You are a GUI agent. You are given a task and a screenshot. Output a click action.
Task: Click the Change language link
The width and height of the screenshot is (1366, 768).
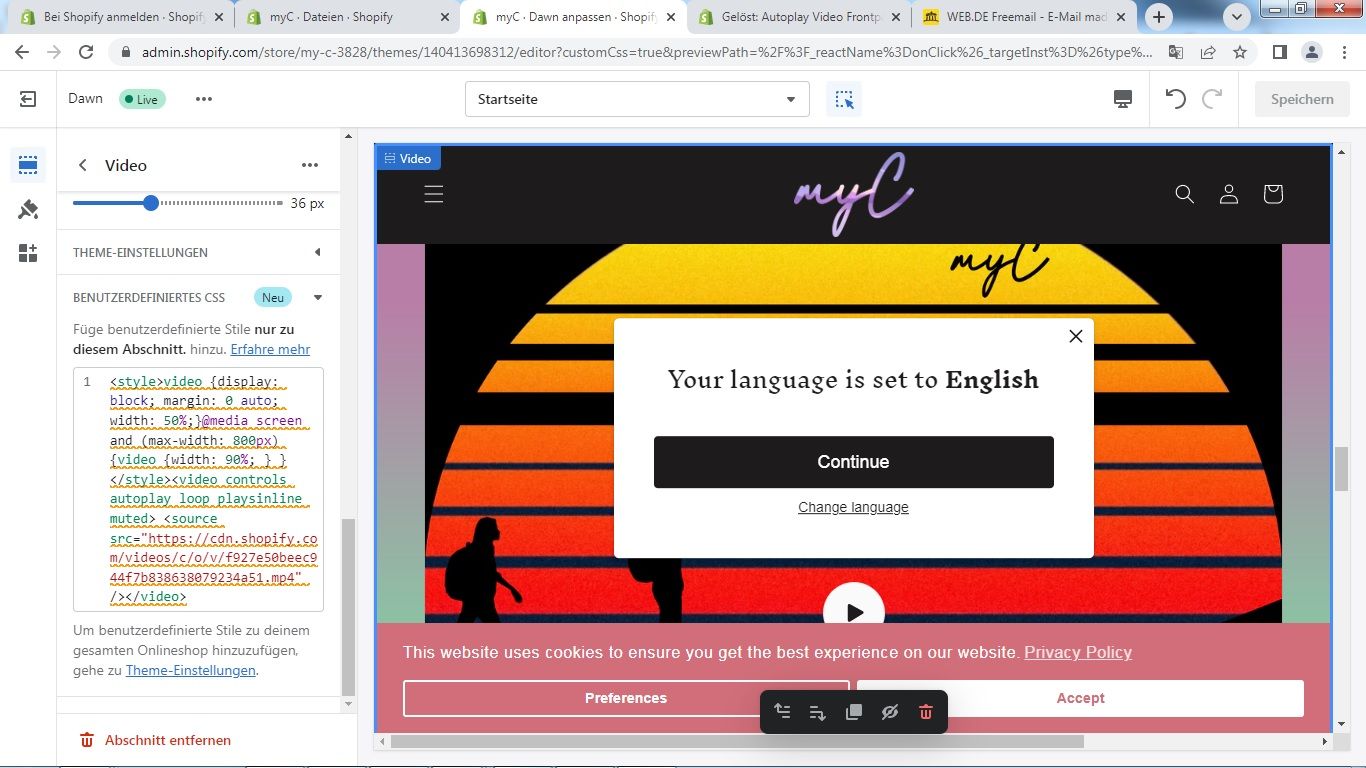(x=853, y=507)
